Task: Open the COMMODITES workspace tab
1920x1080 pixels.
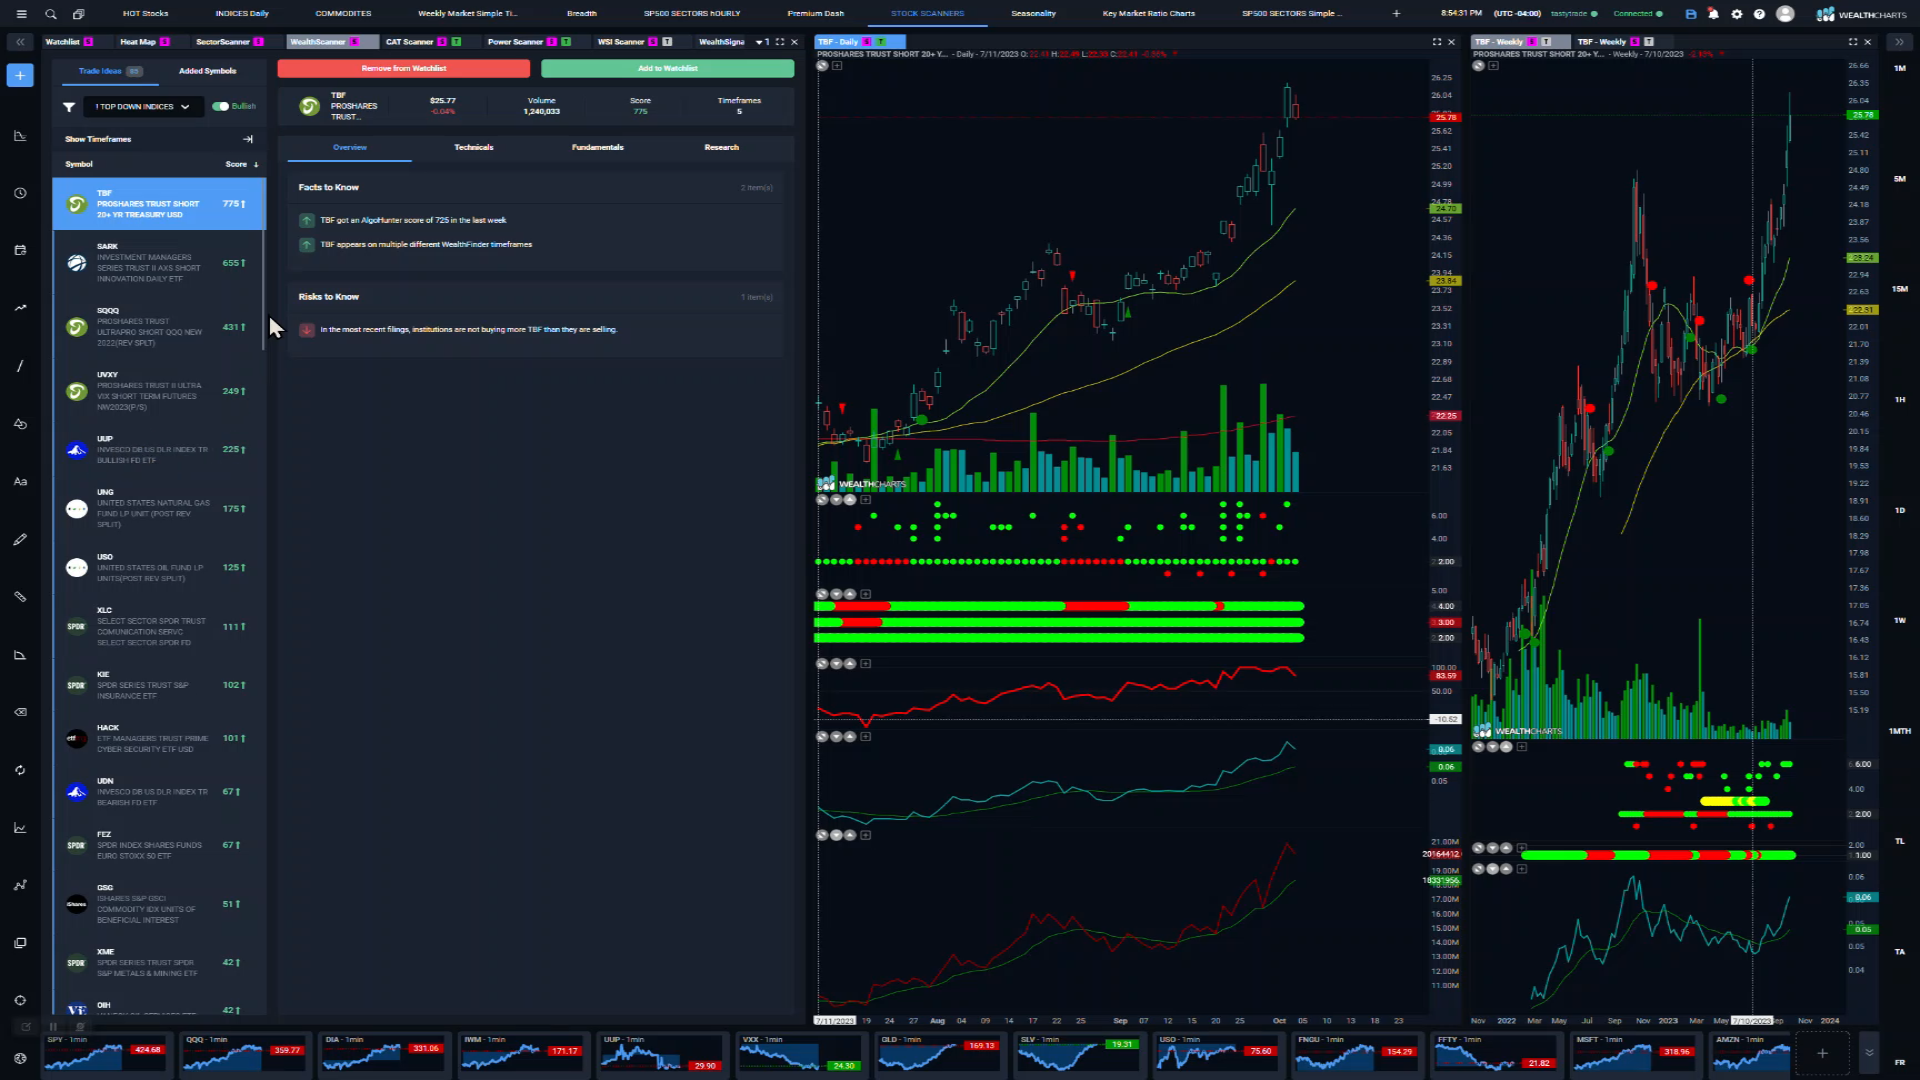Action: (343, 14)
